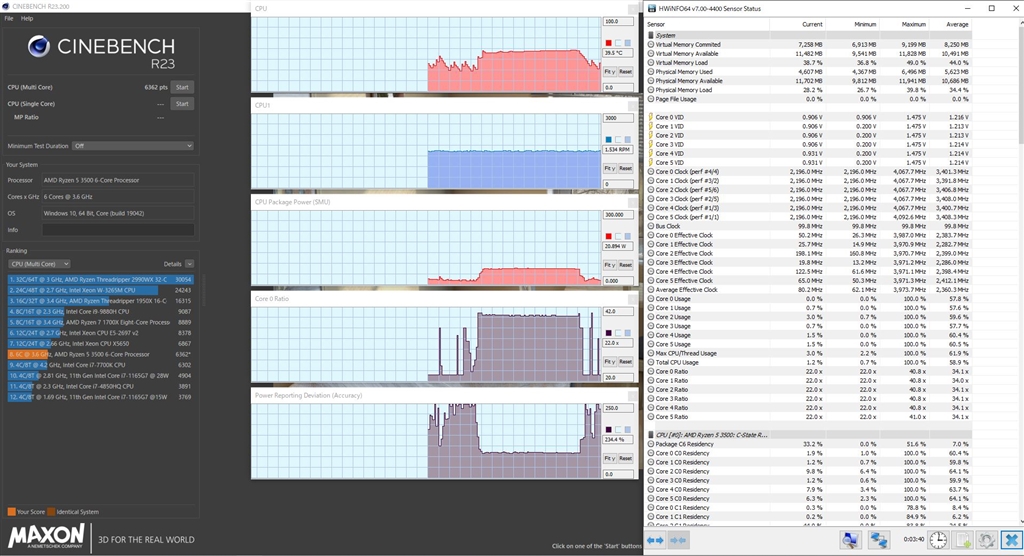Click the 100.0 max value field in CPU graph
Viewport: 1024px width, 556px height.
(x=618, y=22)
